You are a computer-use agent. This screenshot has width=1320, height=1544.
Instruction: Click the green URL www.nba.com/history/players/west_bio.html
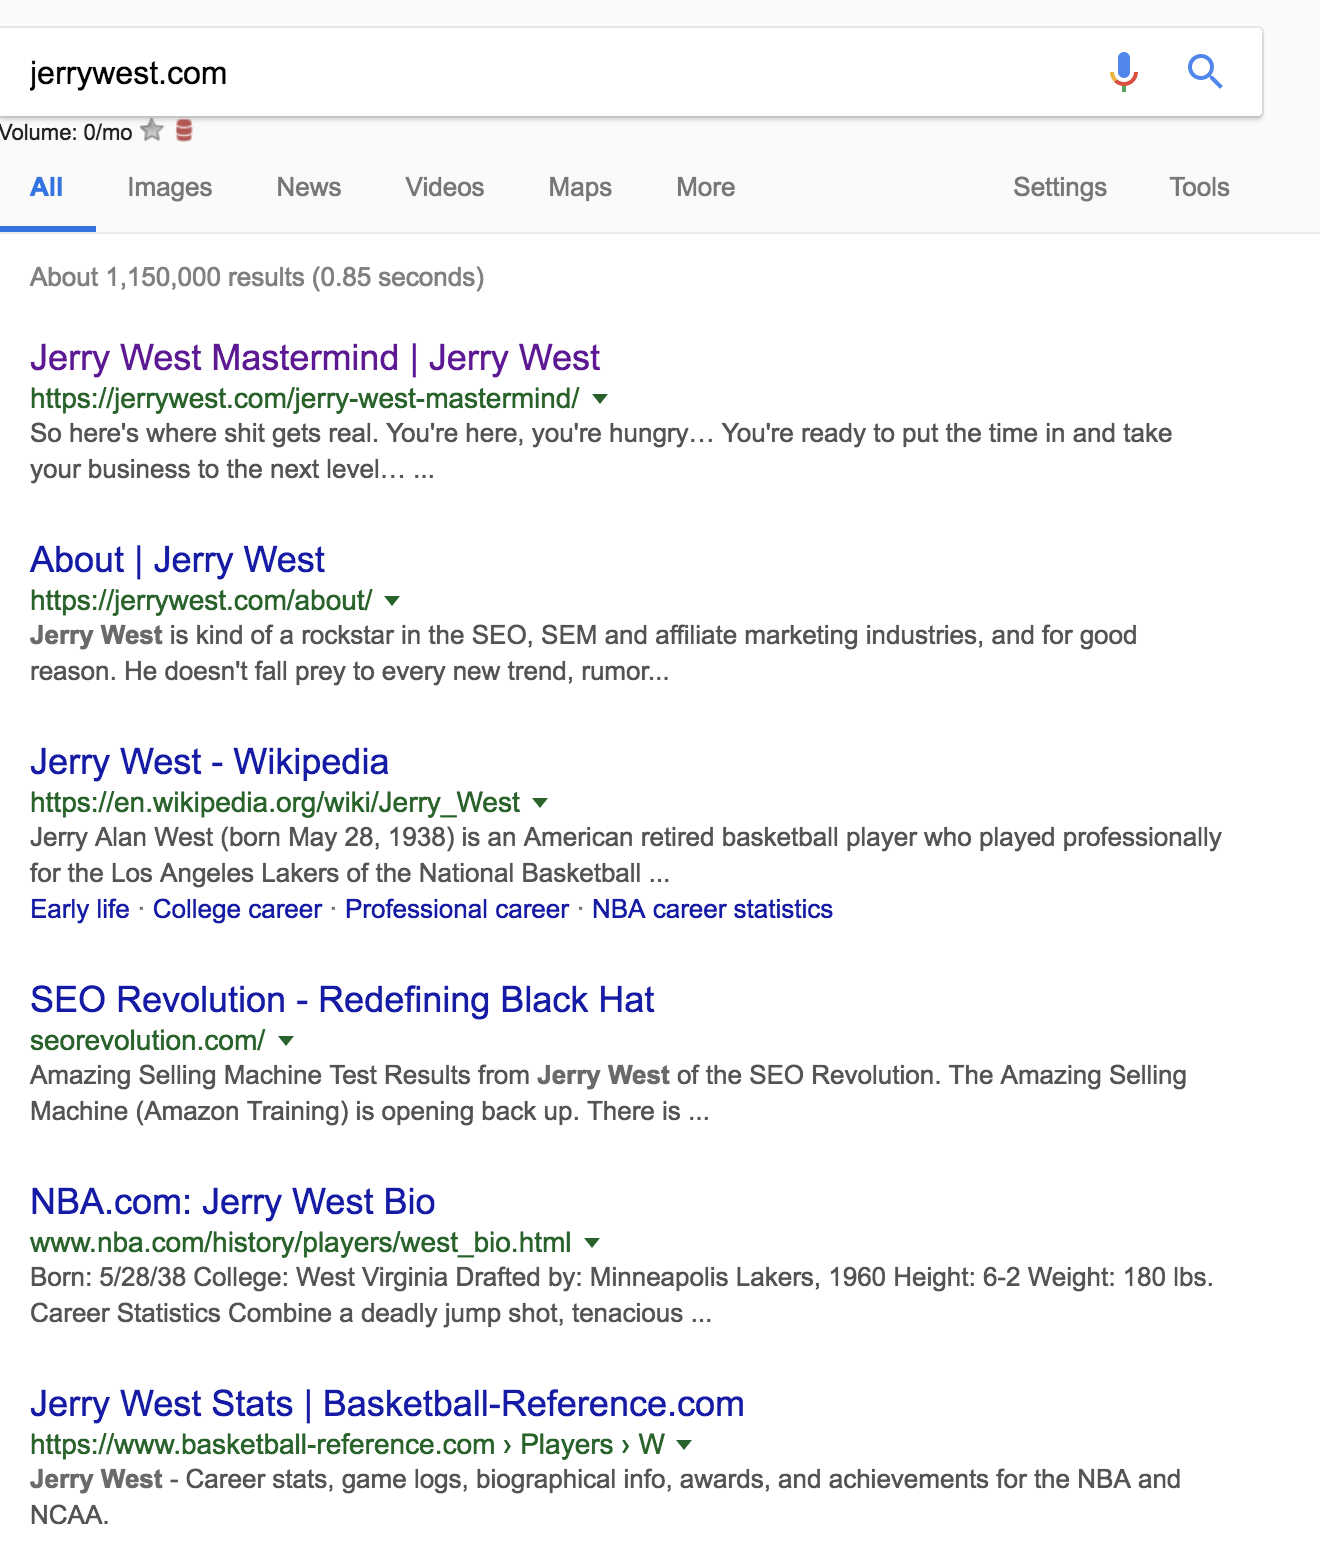coord(301,1243)
